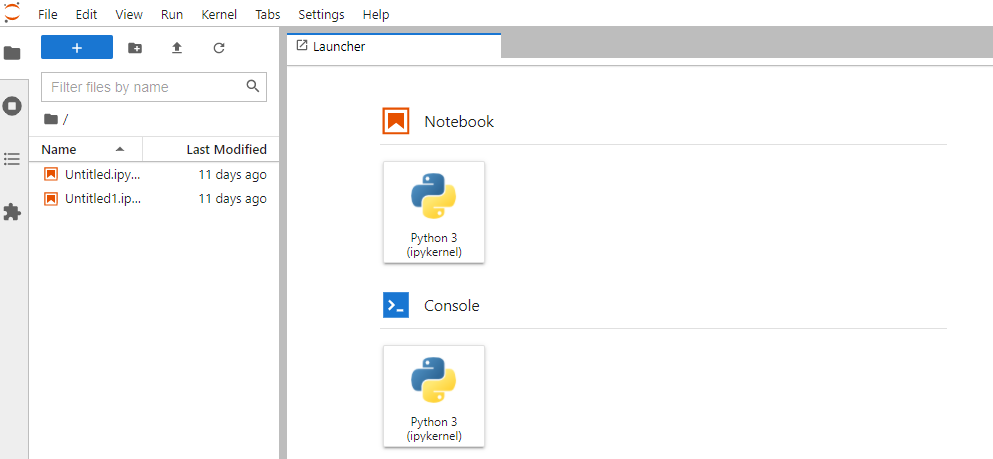993x459 pixels.
Task: Click the Notebook section heading text
Action: (459, 122)
